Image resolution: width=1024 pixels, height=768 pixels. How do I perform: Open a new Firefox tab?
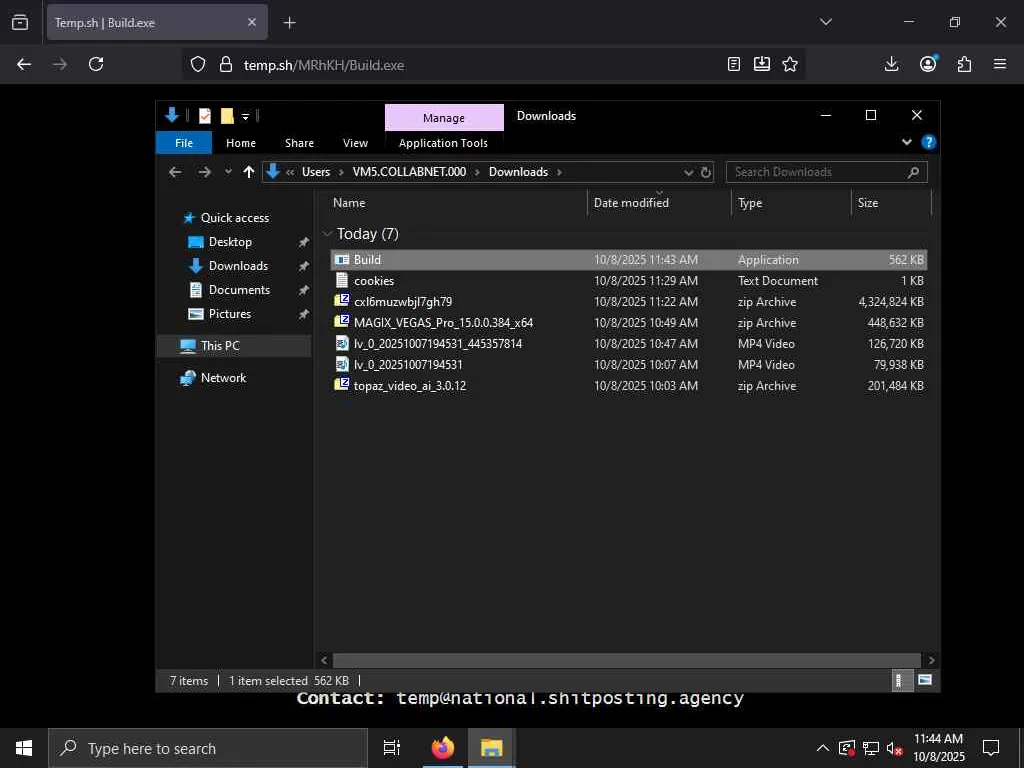(x=289, y=23)
